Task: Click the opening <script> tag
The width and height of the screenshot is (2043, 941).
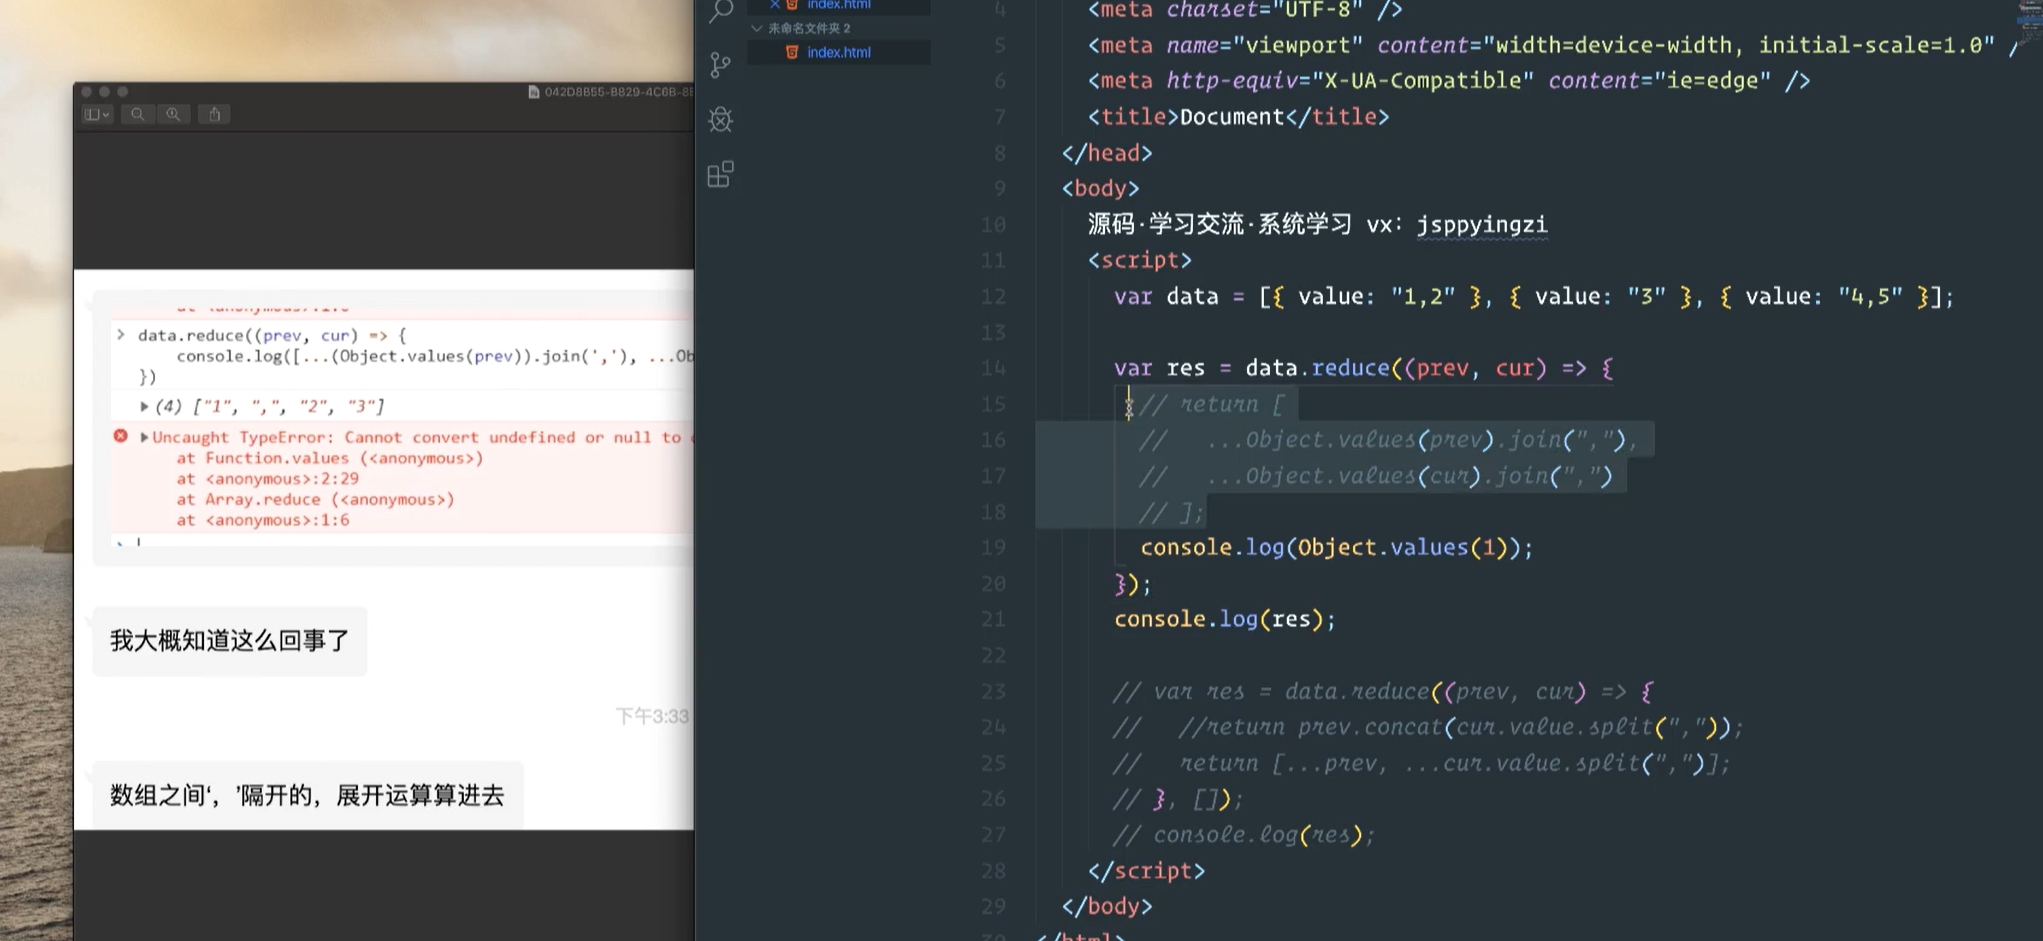Action: 1140,261
